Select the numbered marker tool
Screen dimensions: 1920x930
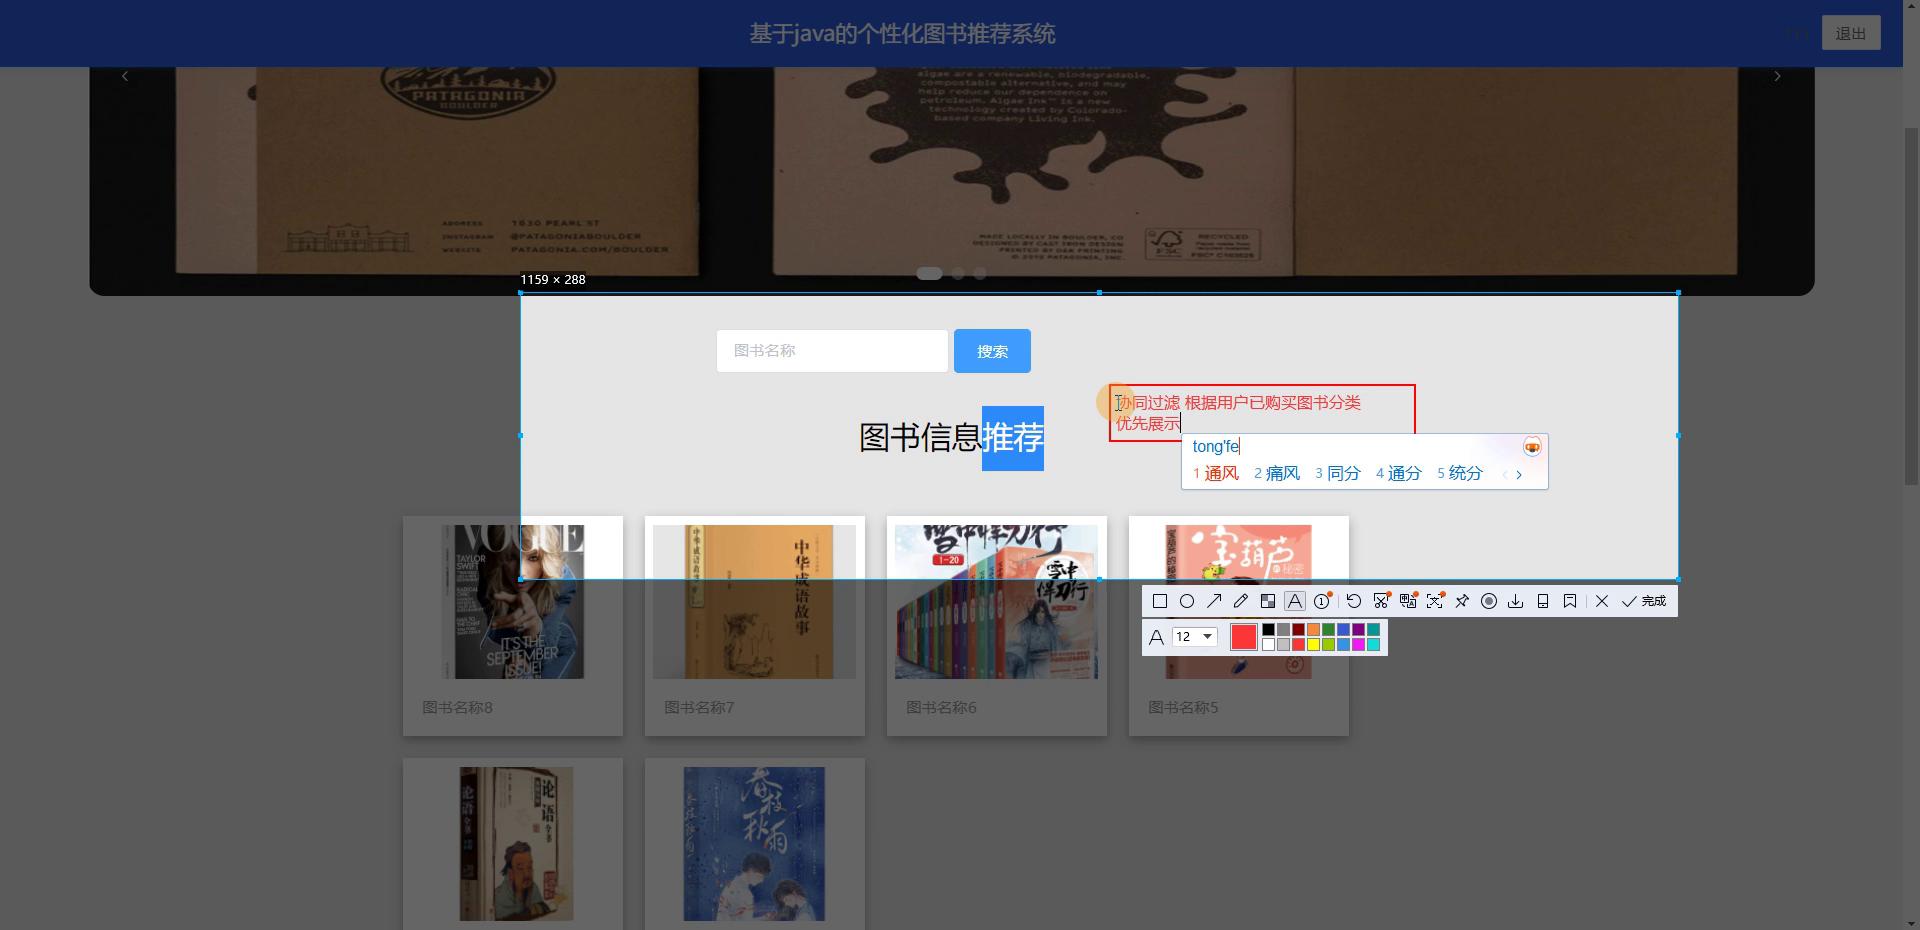coord(1322,601)
